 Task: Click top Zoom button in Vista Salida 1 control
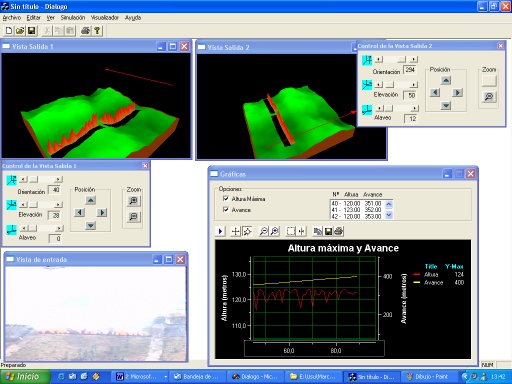coord(133,201)
